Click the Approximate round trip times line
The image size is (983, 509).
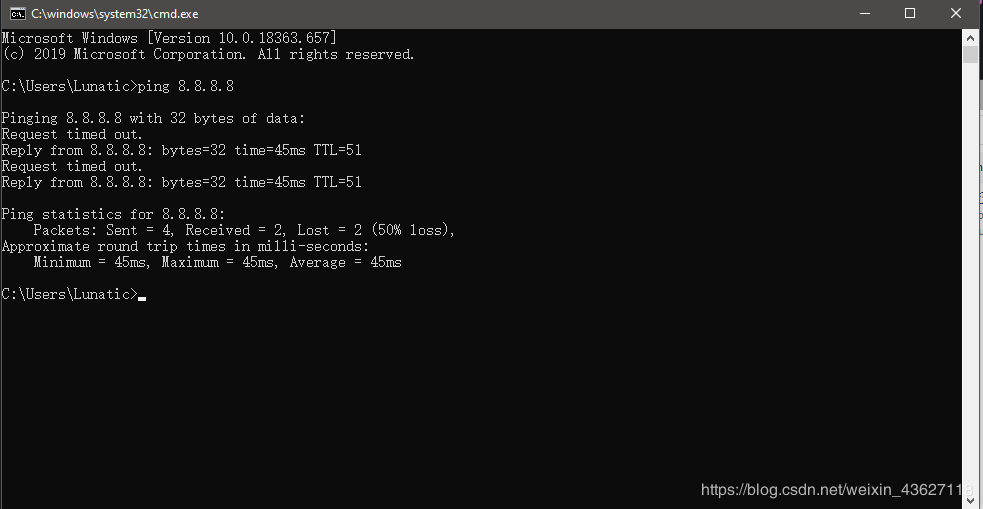(x=186, y=246)
